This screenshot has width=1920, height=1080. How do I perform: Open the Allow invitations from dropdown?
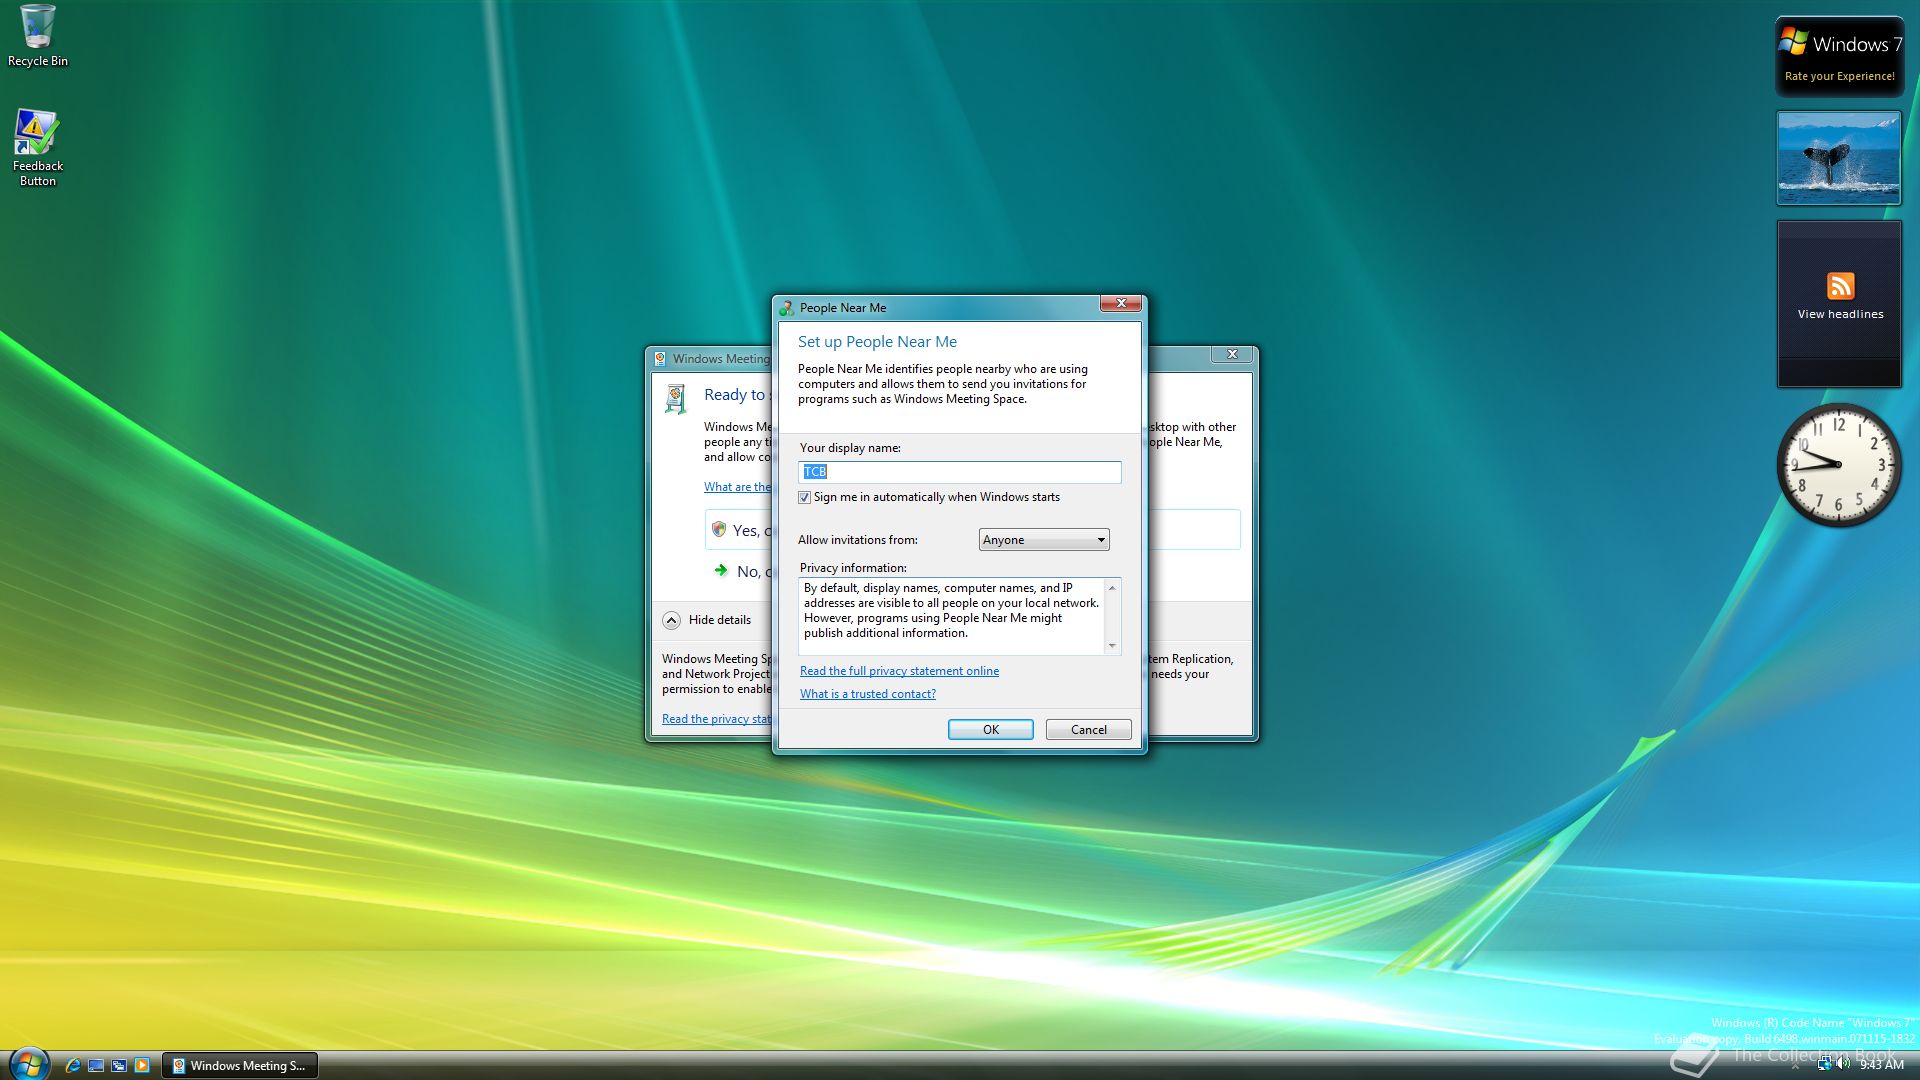pos(1044,540)
